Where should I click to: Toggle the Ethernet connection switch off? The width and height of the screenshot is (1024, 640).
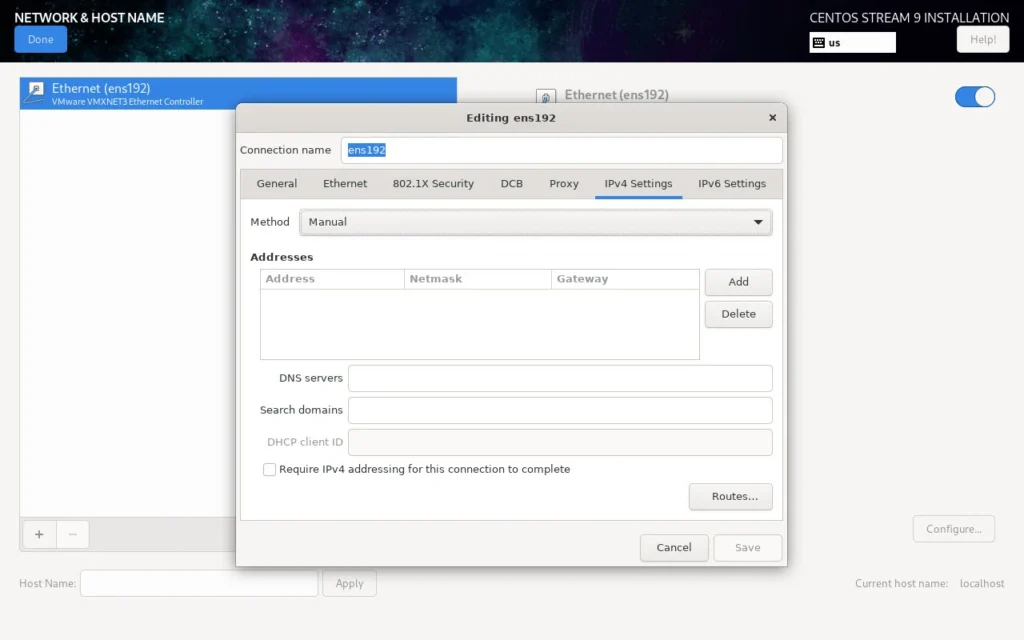click(x=974, y=96)
